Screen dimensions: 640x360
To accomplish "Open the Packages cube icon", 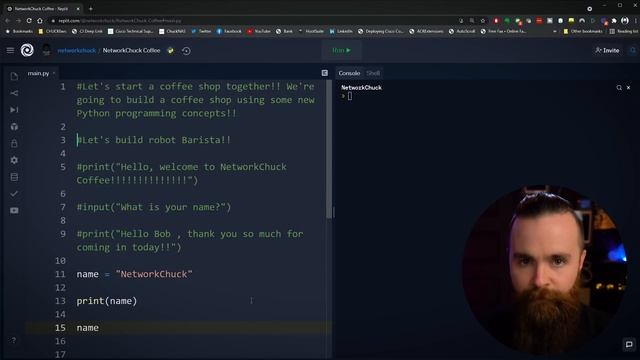I will pos(14,127).
